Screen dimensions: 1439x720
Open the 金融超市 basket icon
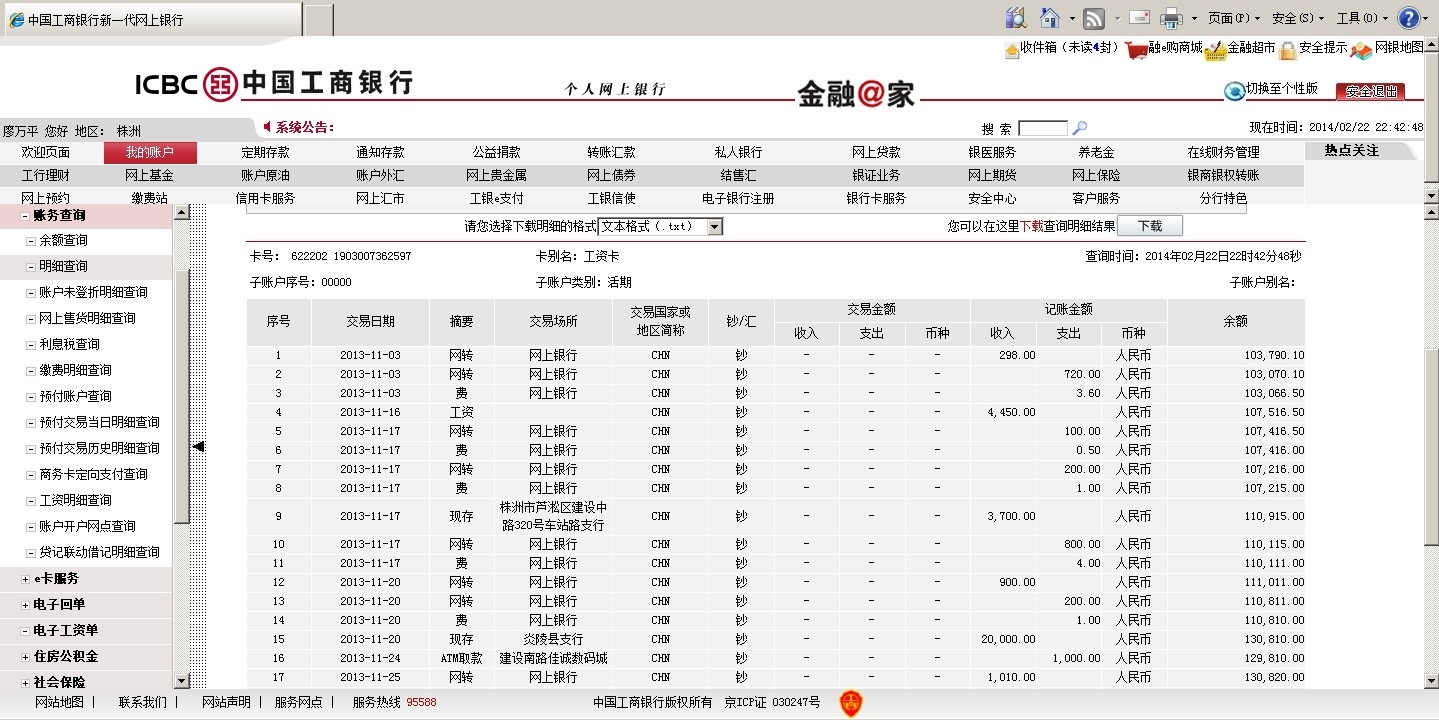coord(1215,49)
